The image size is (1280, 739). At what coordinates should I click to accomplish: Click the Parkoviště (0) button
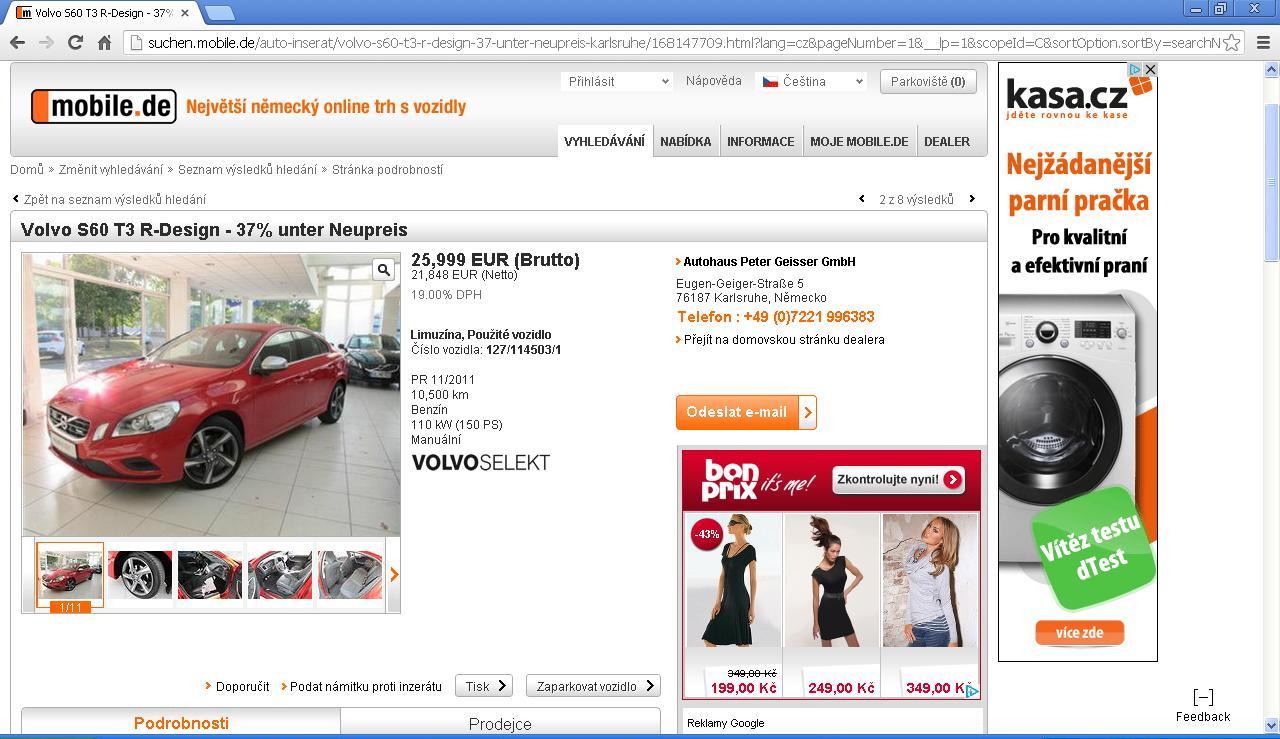click(x=927, y=81)
